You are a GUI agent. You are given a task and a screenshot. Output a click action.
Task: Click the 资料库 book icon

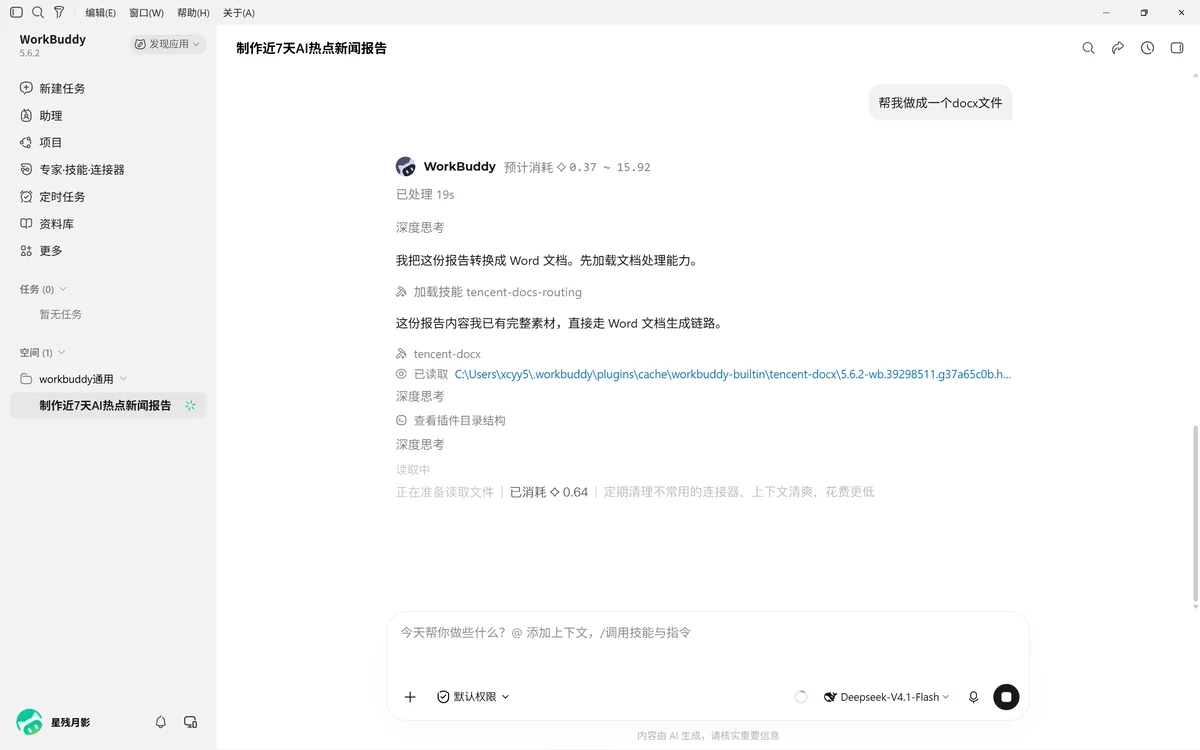[x=26, y=223]
